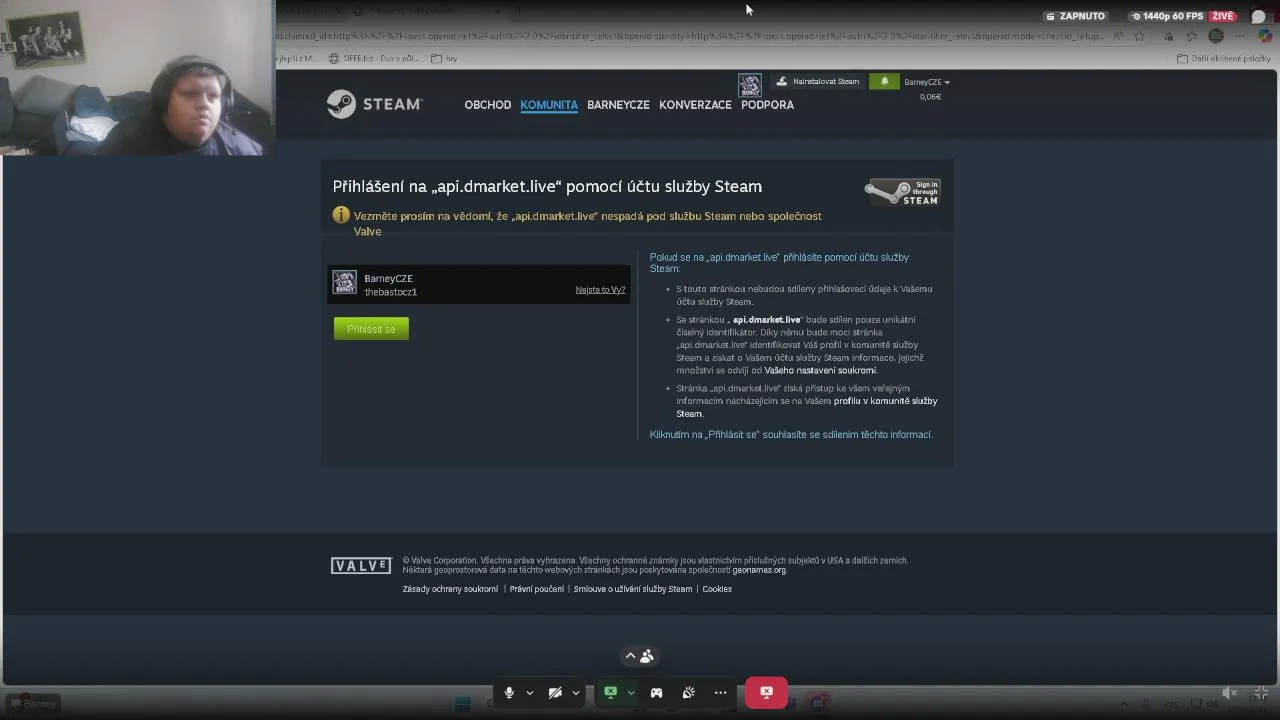
Task: Toggle the muted speaker icon
Action: (1230, 693)
